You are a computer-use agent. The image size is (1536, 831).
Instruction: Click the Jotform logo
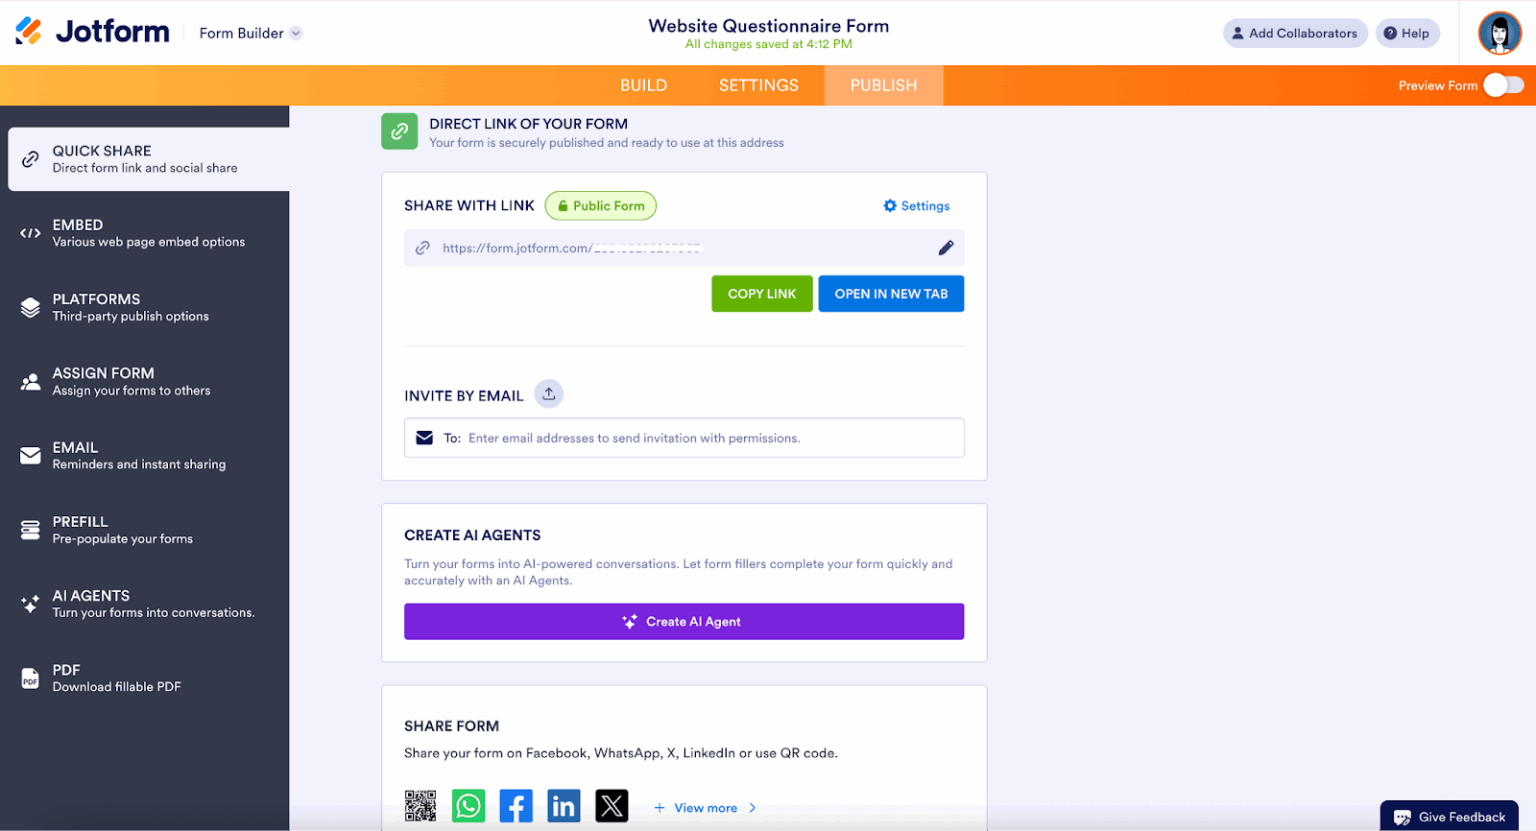(x=92, y=32)
